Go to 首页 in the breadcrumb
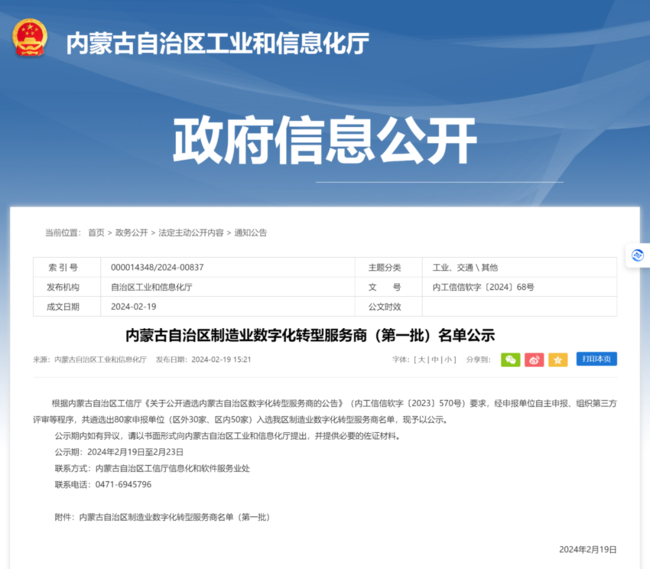The height and width of the screenshot is (569, 650). coord(95,233)
